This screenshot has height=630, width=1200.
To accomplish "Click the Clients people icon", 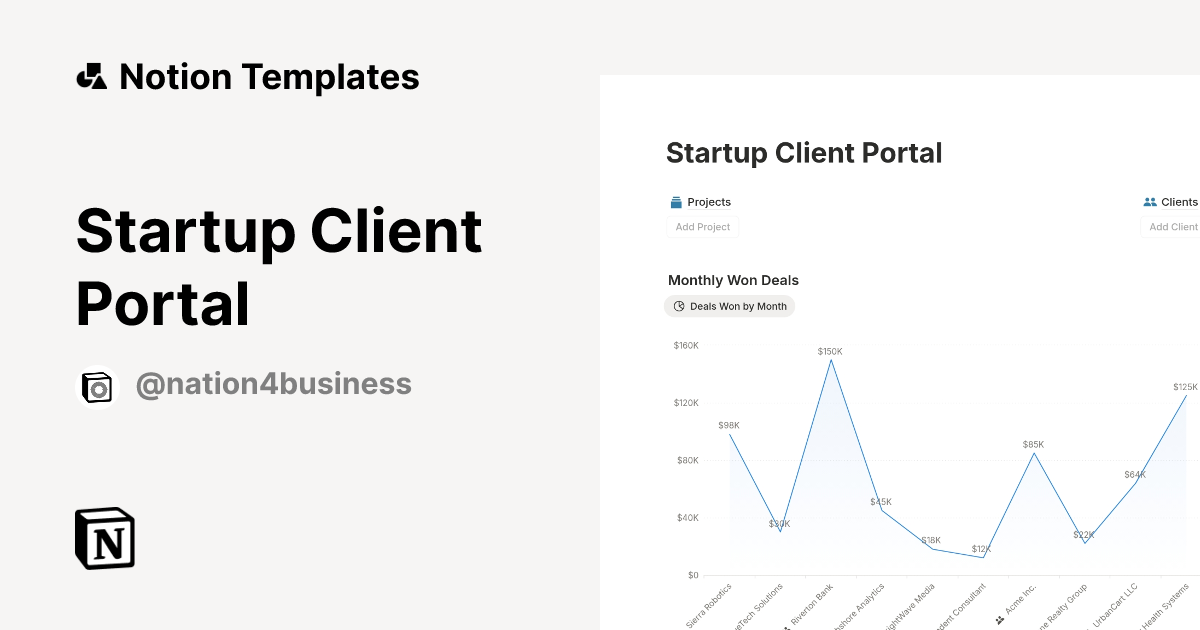I will [1150, 202].
